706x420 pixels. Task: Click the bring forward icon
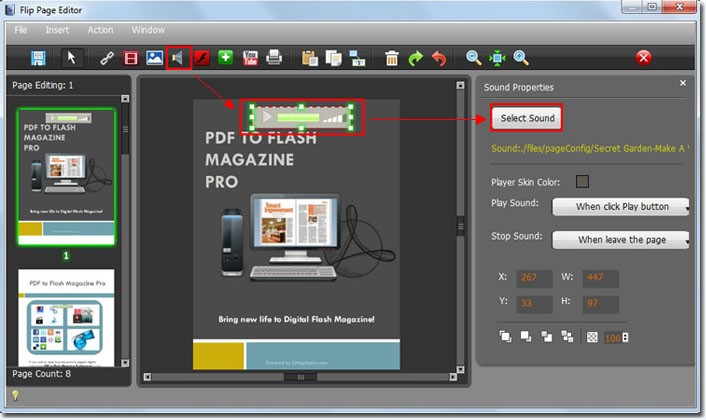pyautogui.click(x=546, y=336)
